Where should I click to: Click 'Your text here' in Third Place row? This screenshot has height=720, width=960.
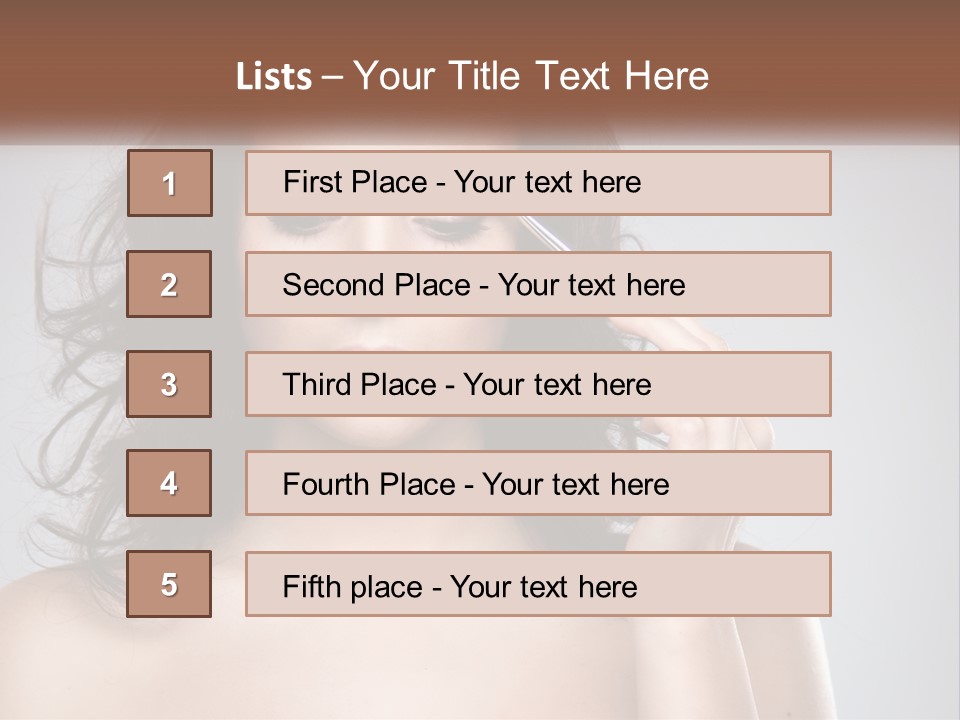pos(557,384)
